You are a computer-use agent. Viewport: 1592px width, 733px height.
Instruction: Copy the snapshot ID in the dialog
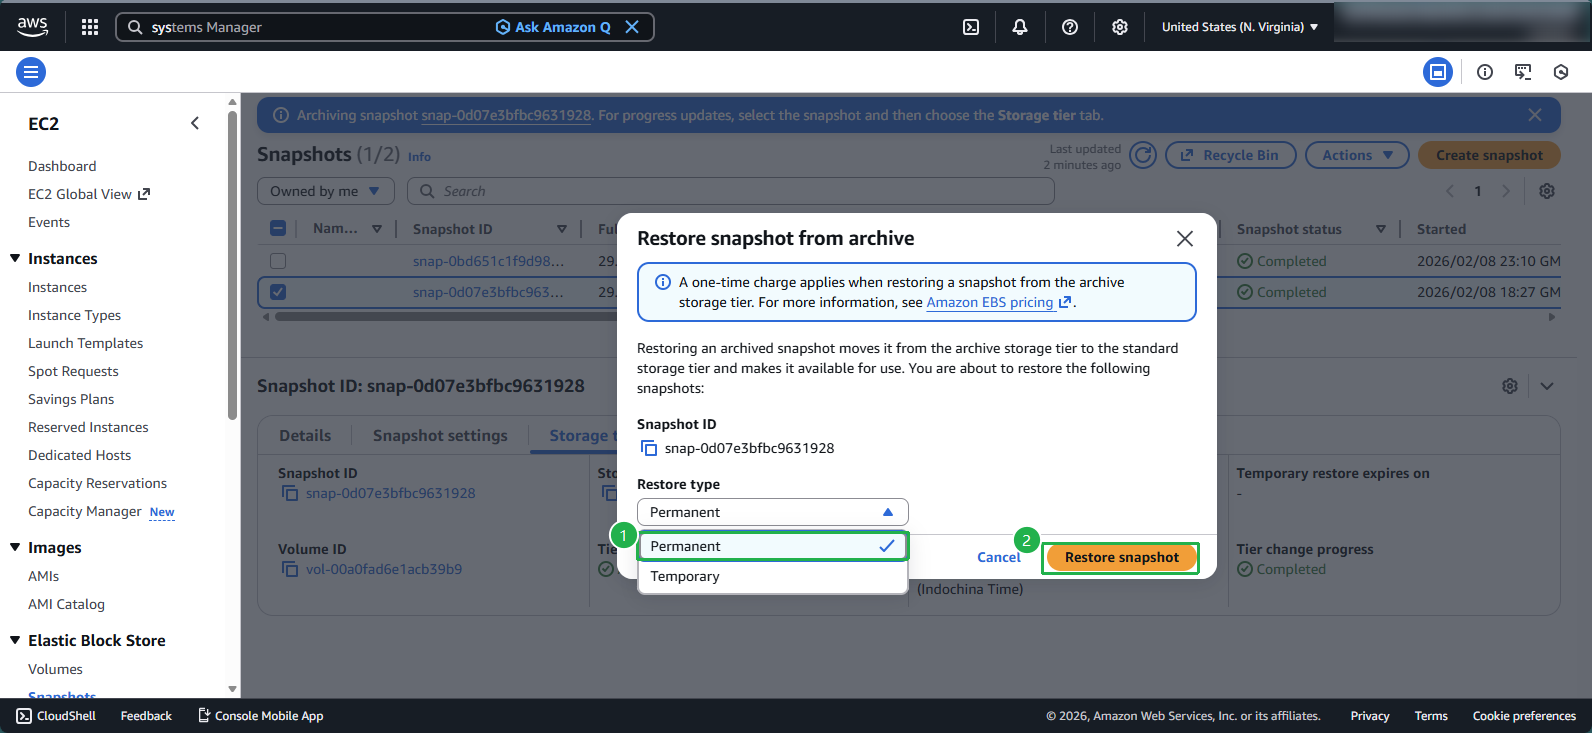(649, 448)
